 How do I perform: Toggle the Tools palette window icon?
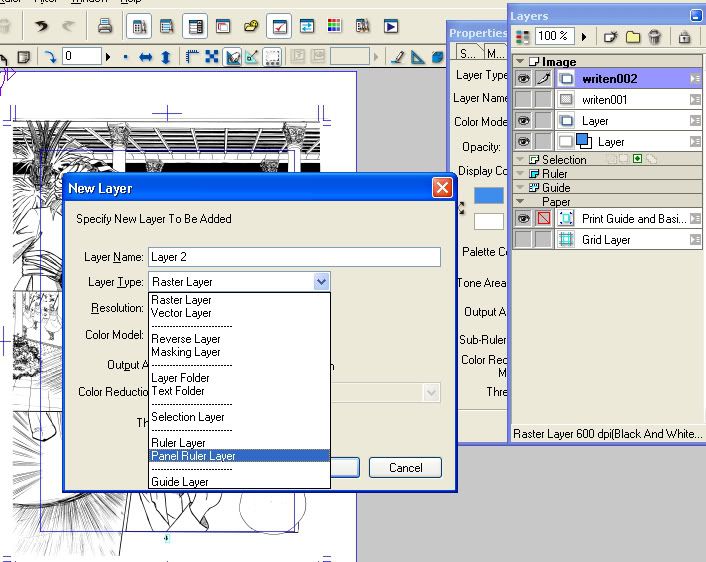[139, 27]
